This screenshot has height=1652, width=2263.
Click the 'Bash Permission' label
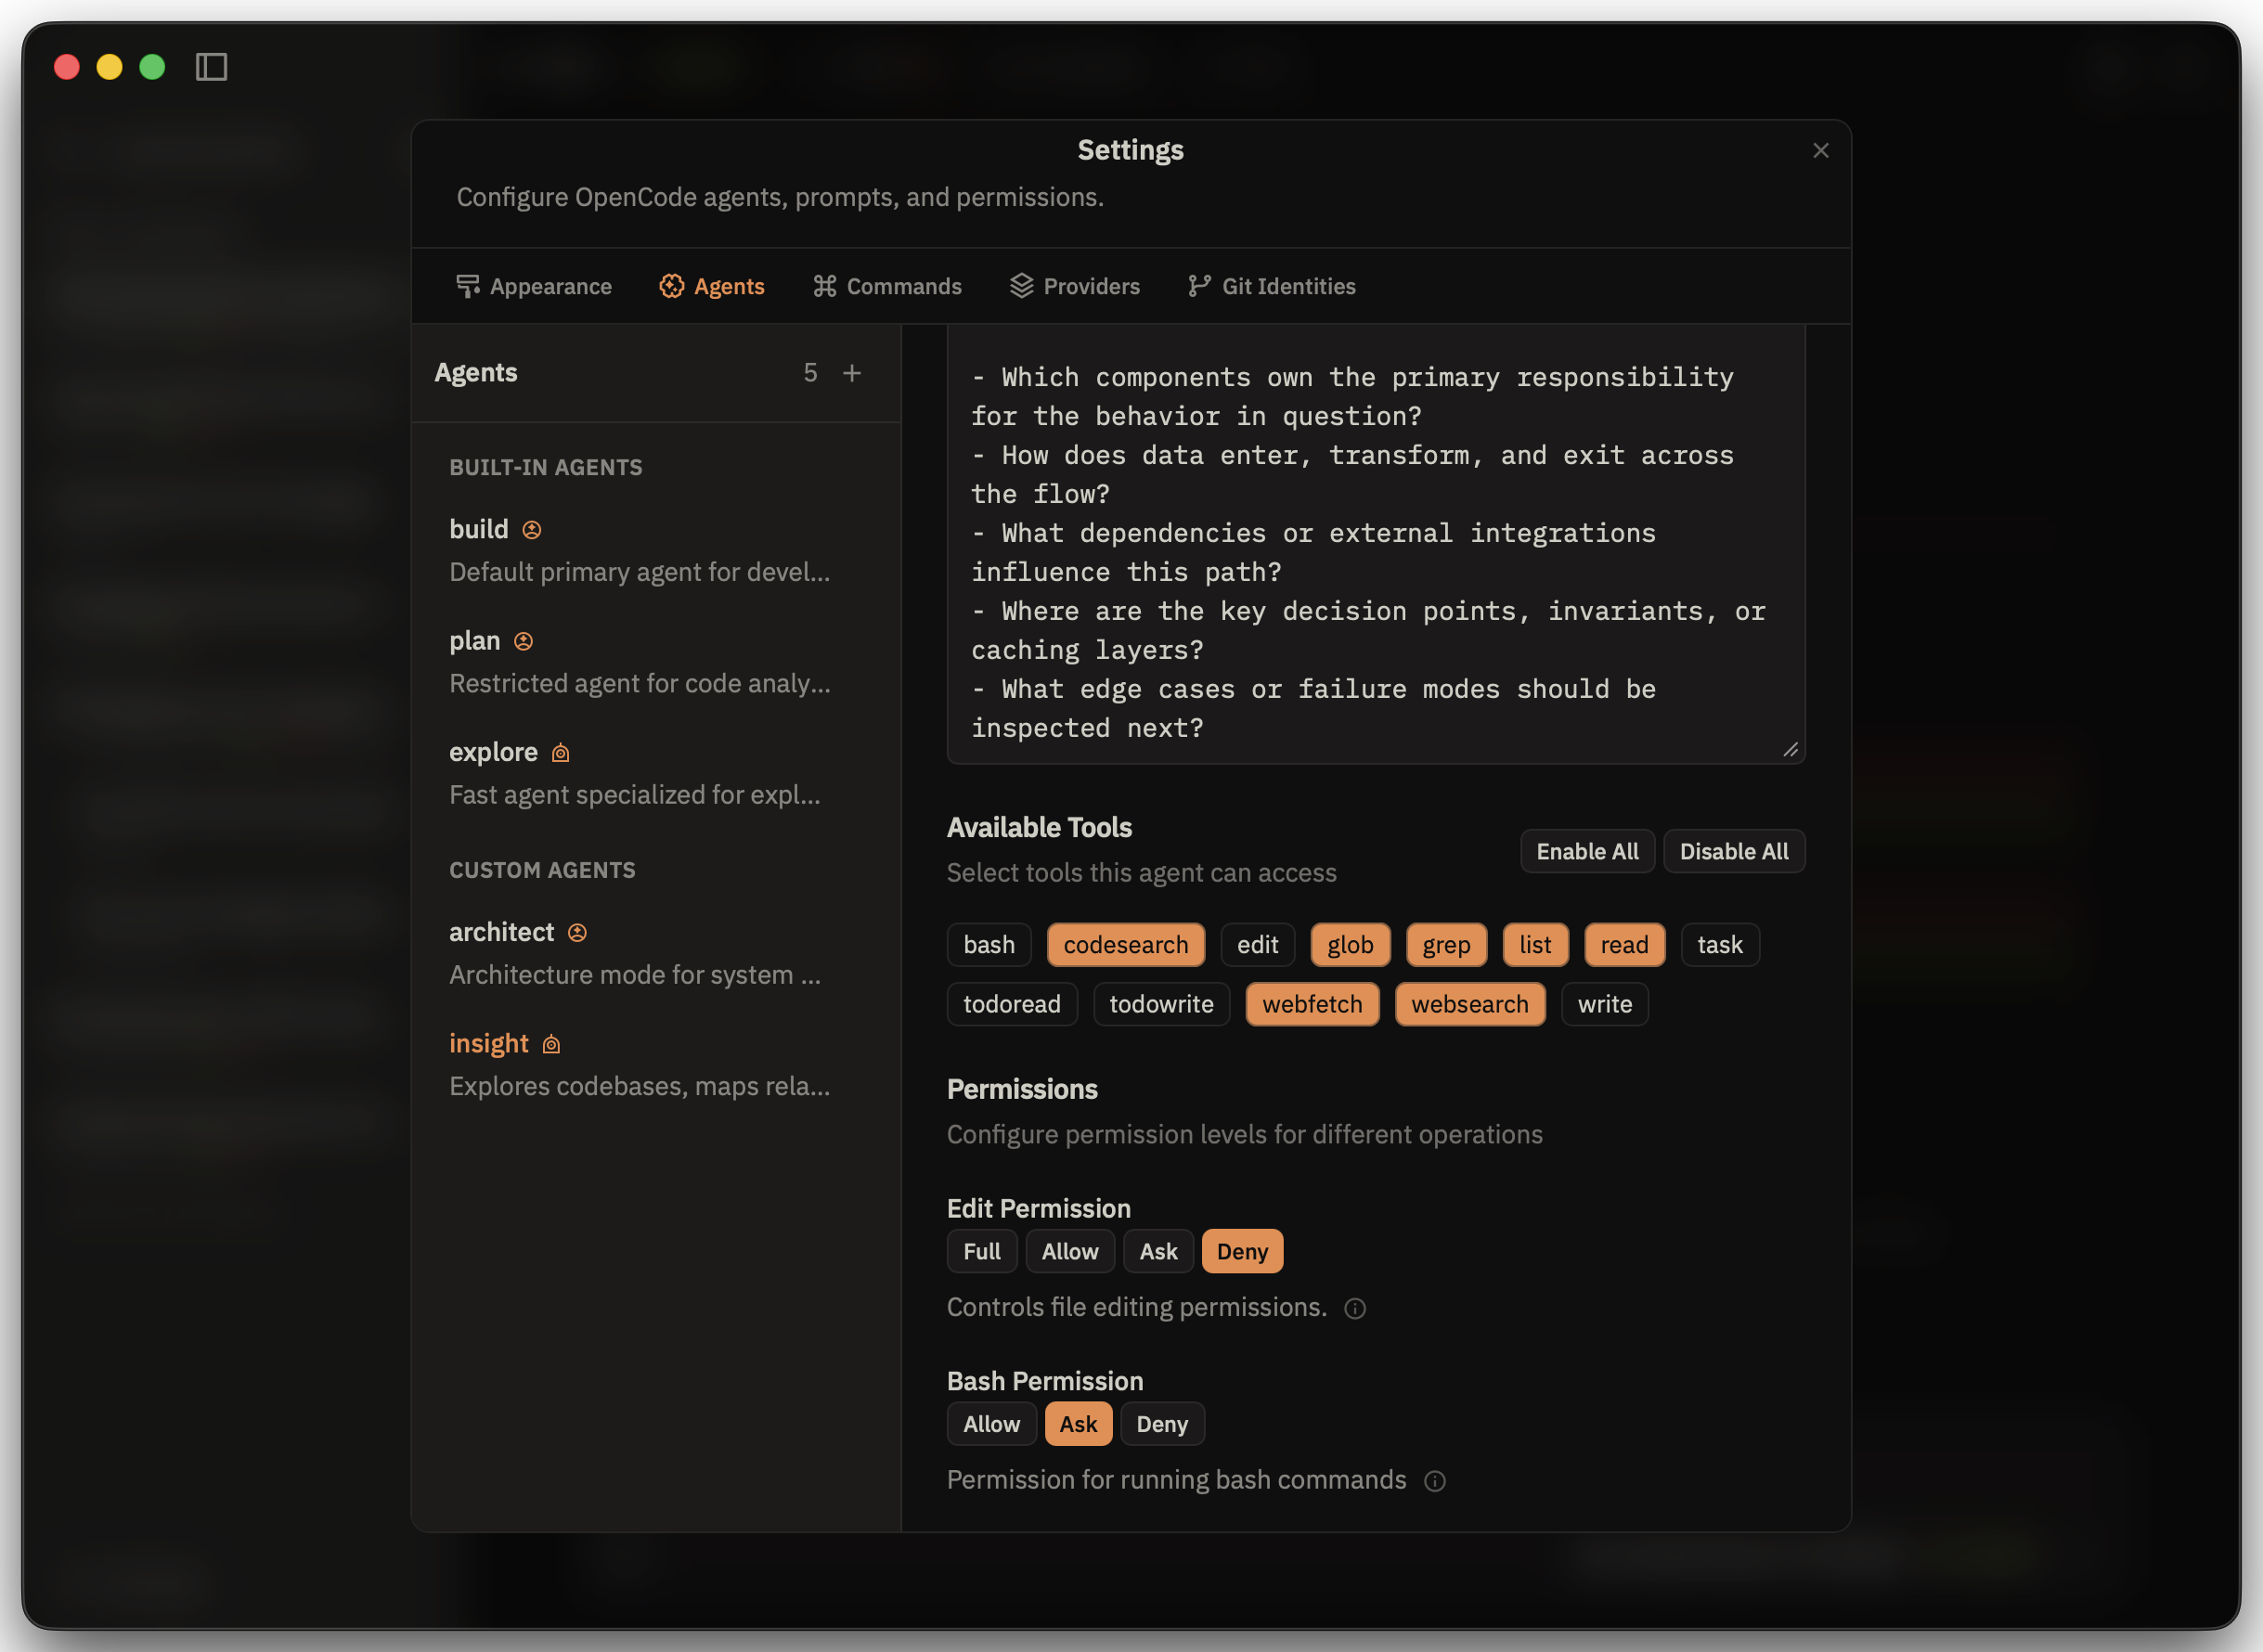pos(1045,1382)
